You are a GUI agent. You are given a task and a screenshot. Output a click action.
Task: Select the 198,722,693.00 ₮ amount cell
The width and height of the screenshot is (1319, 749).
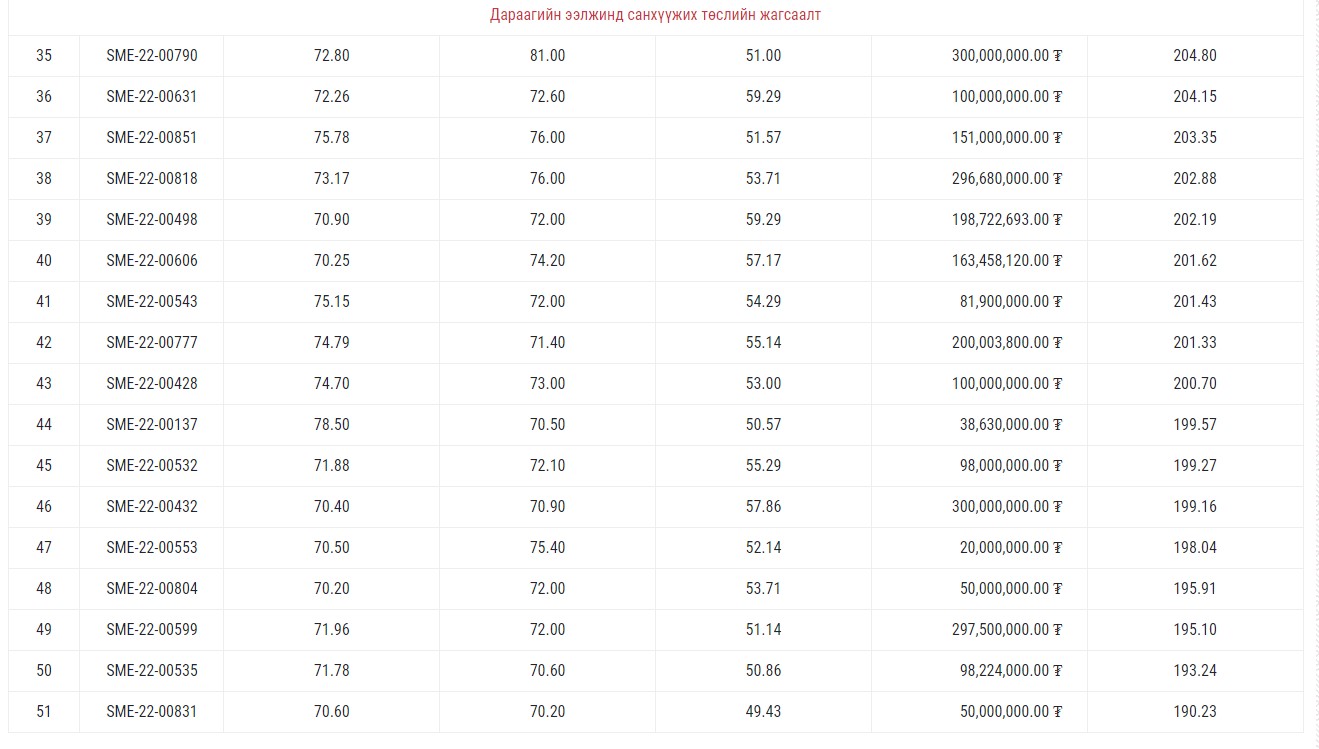(x=1006, y=220)
